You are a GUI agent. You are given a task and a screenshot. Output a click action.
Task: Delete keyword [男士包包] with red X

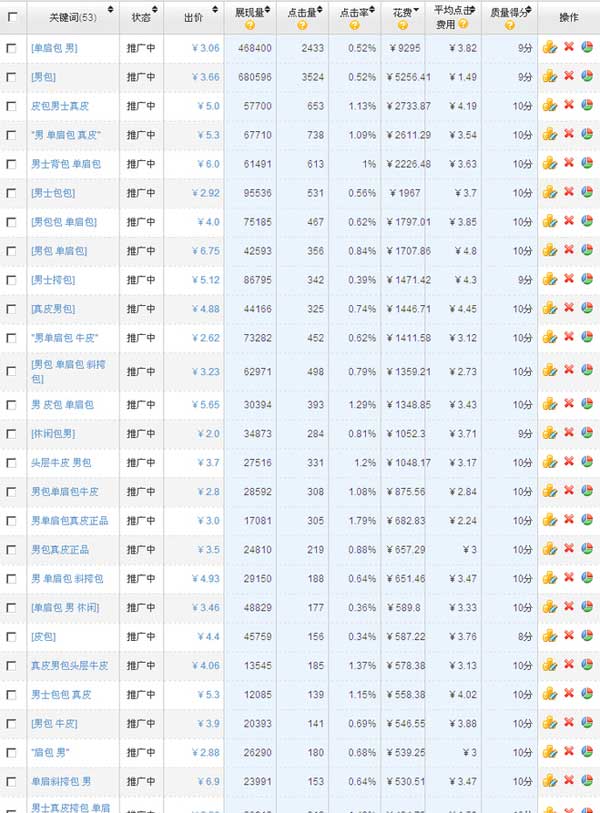tap(569, 192)
